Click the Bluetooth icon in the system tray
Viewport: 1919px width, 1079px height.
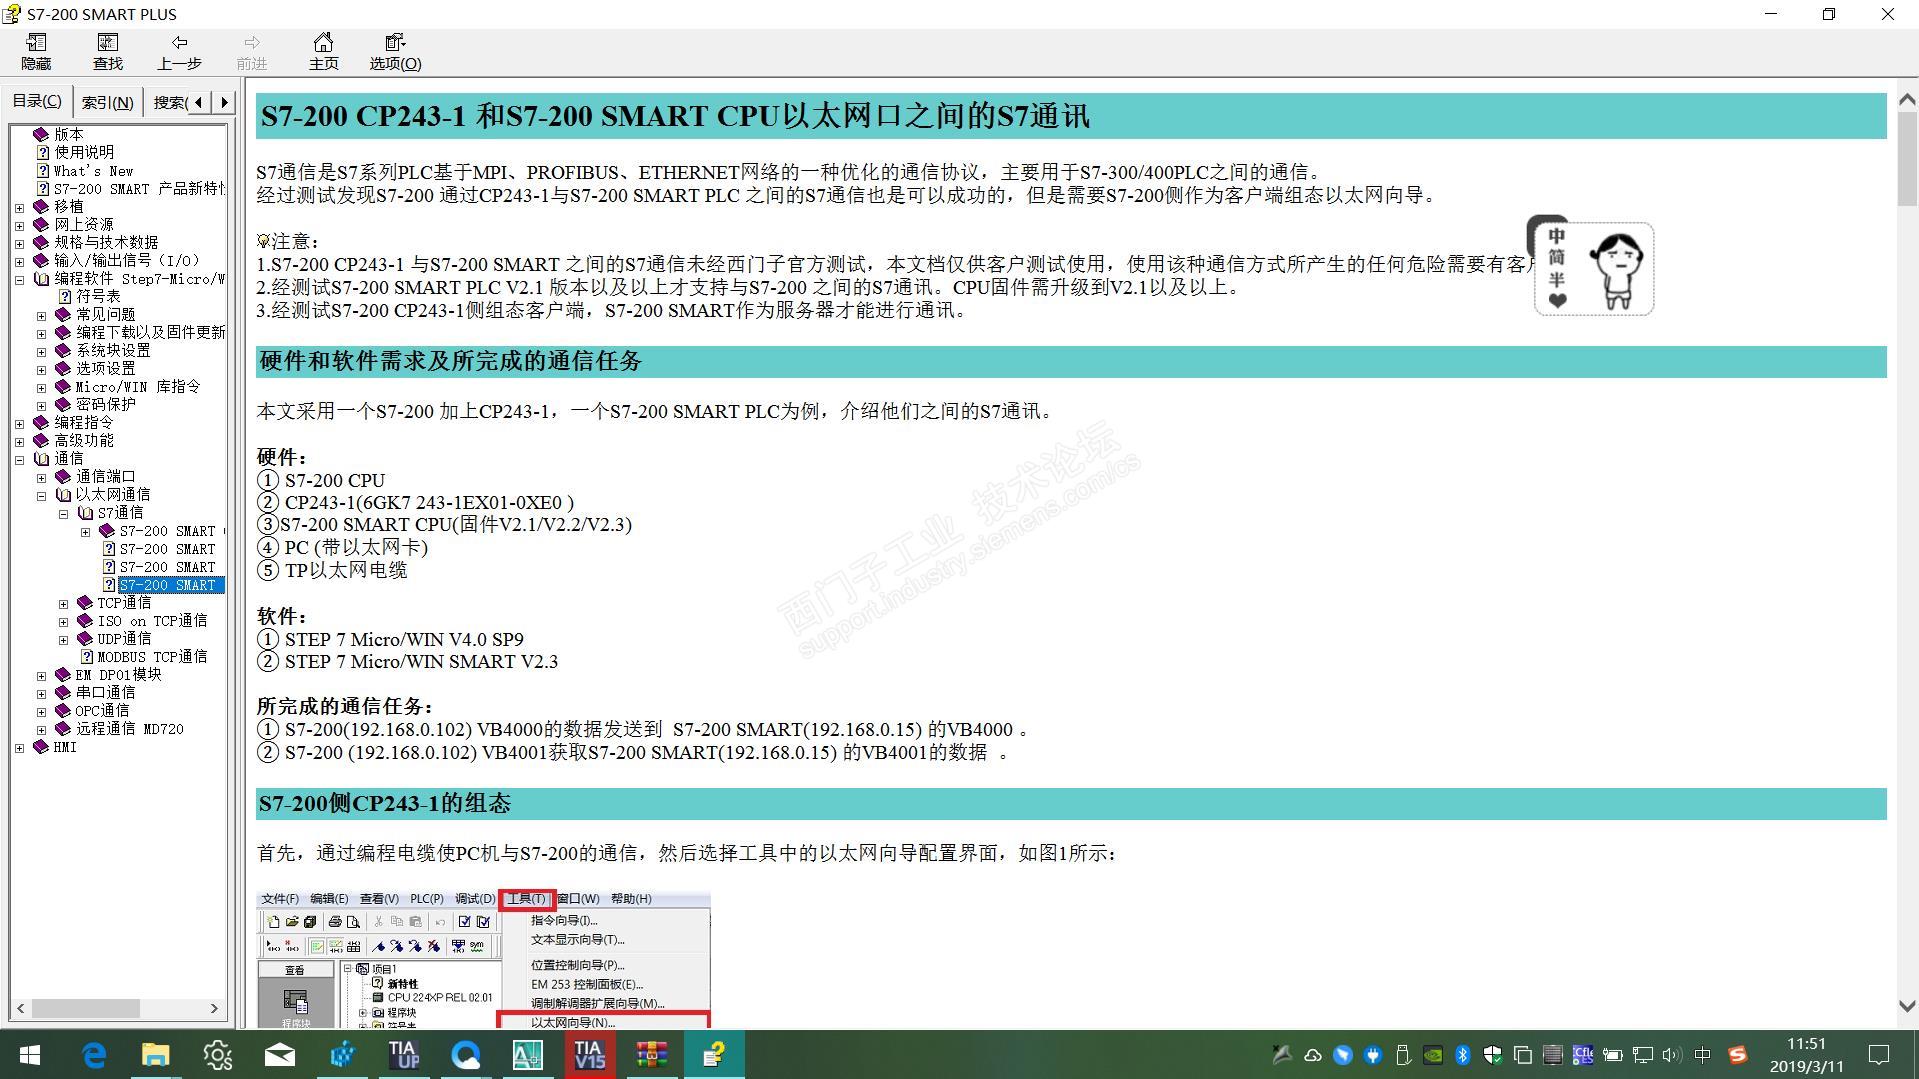[1462, 1054]
